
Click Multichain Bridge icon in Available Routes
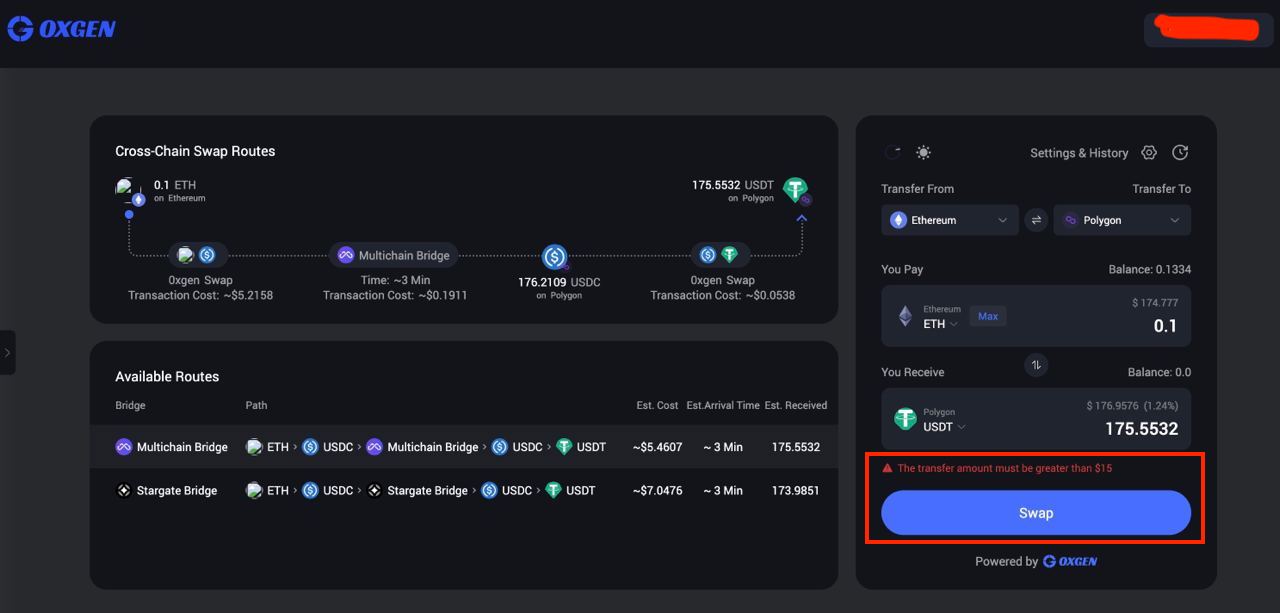tap(124, 447)
